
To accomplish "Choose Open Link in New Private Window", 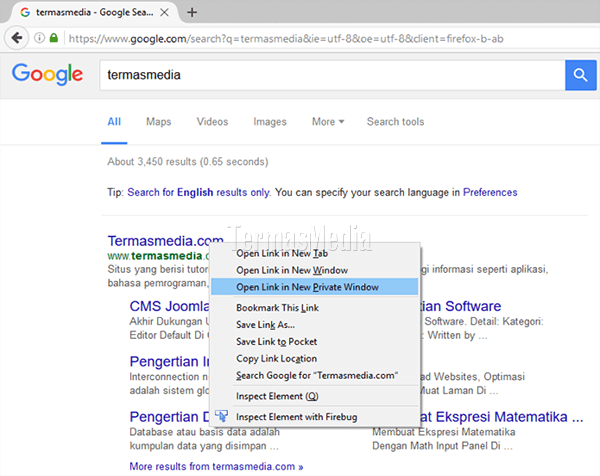I will click(315, 287).
